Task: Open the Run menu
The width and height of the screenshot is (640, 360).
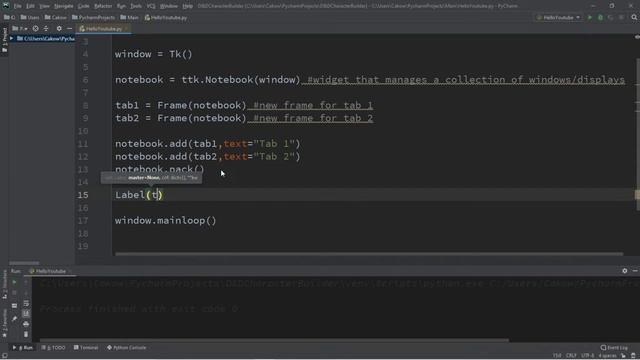Action: [x=121, y=6]
